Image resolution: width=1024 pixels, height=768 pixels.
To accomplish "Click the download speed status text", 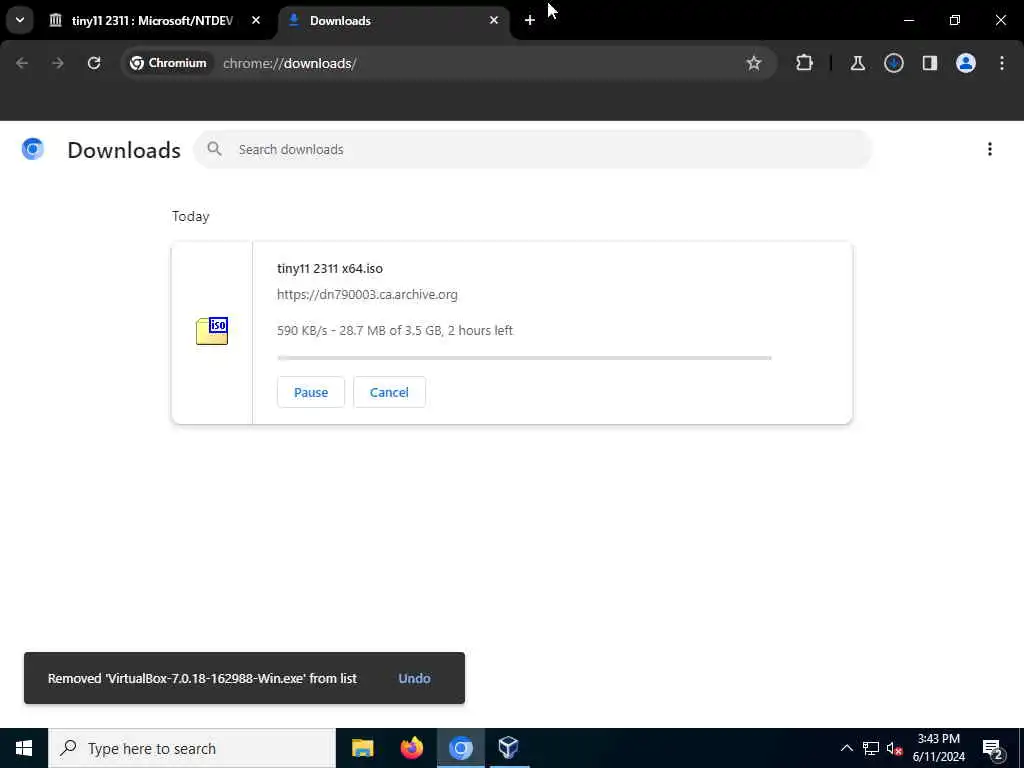I will (395, 330).
